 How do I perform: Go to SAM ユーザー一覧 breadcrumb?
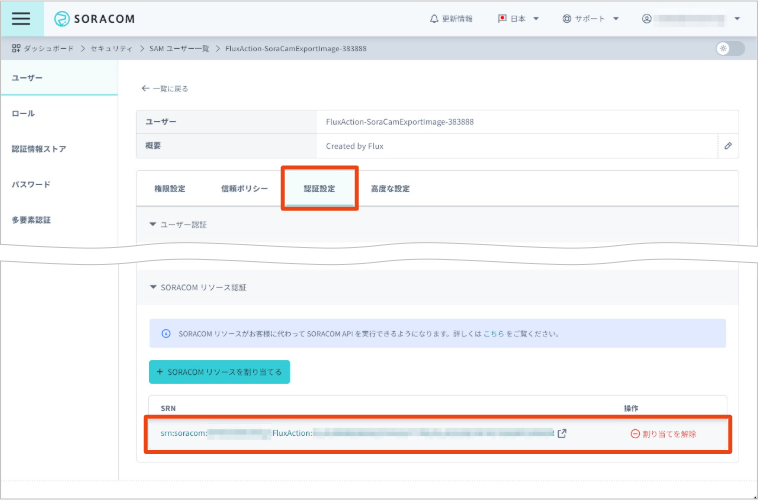[179, 48]
